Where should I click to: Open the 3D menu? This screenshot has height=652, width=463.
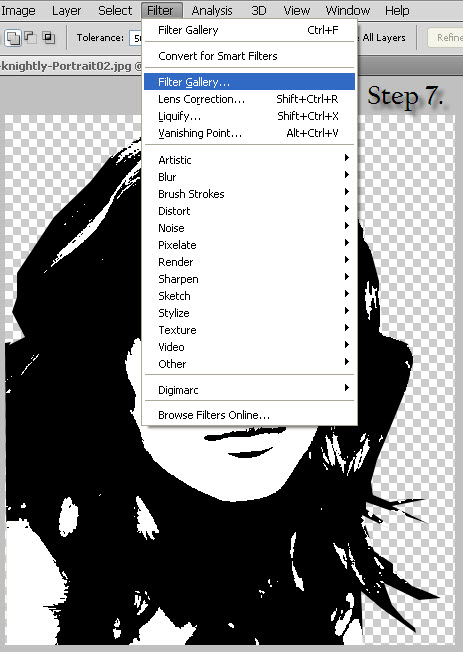(x=258, y=10)
